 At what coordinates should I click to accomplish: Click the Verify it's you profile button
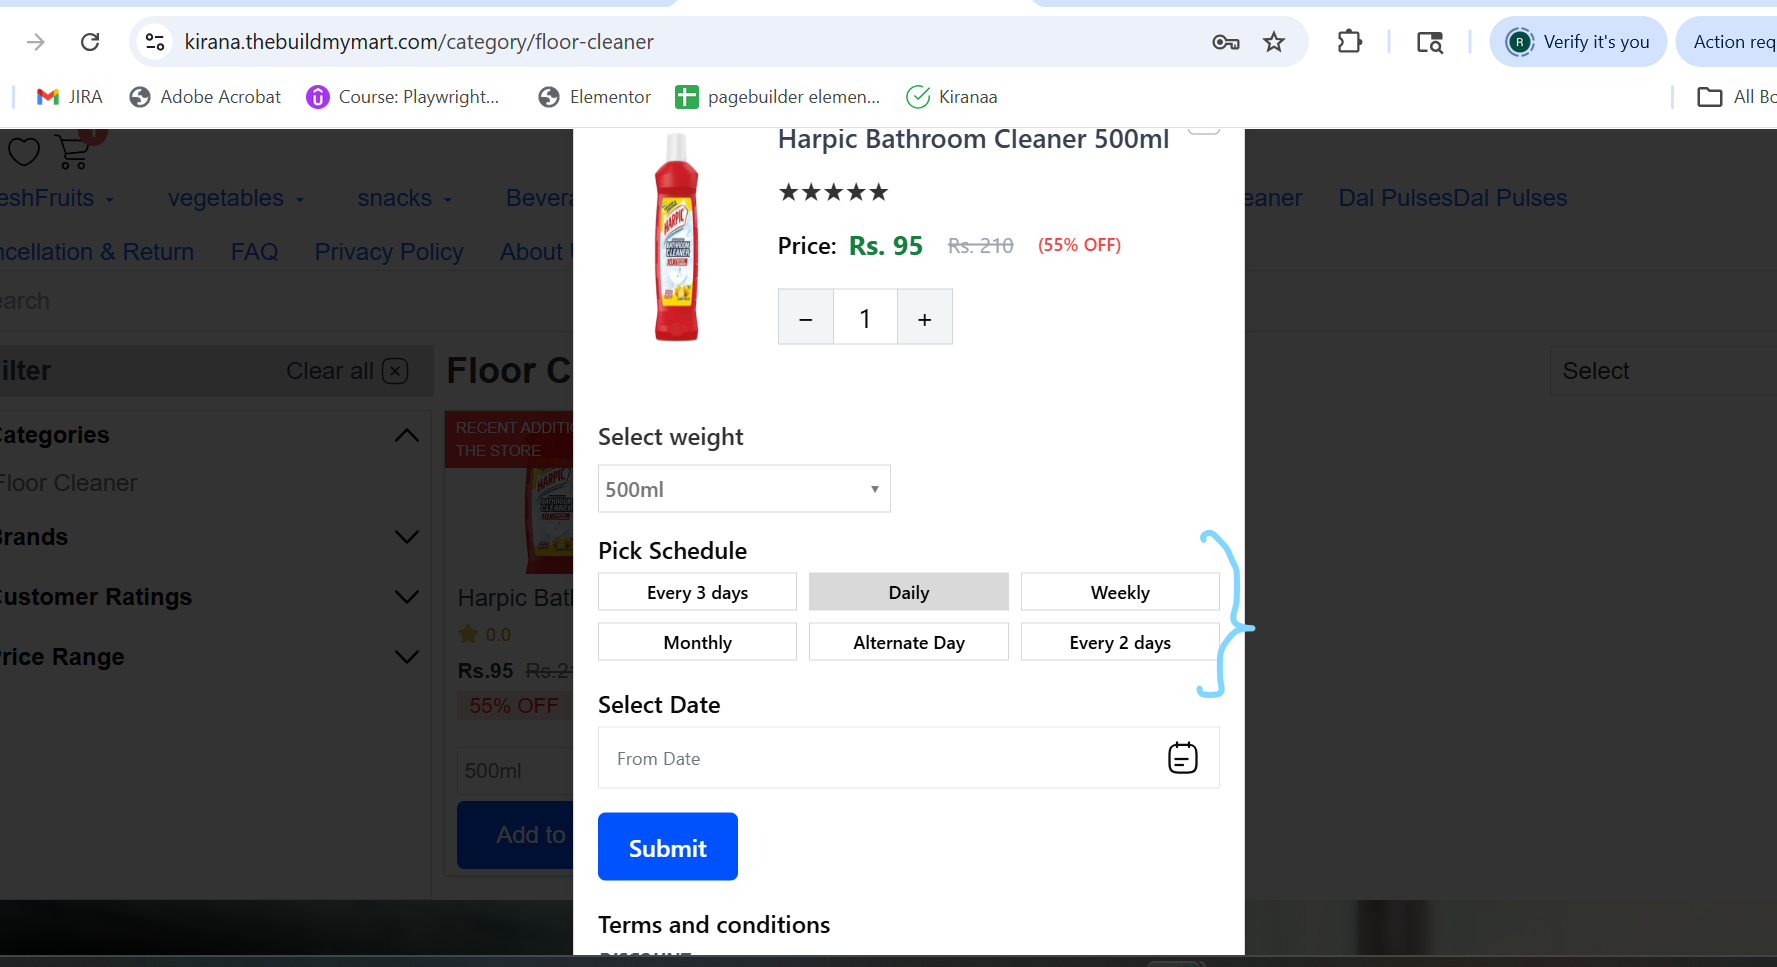pos(1578,42)
